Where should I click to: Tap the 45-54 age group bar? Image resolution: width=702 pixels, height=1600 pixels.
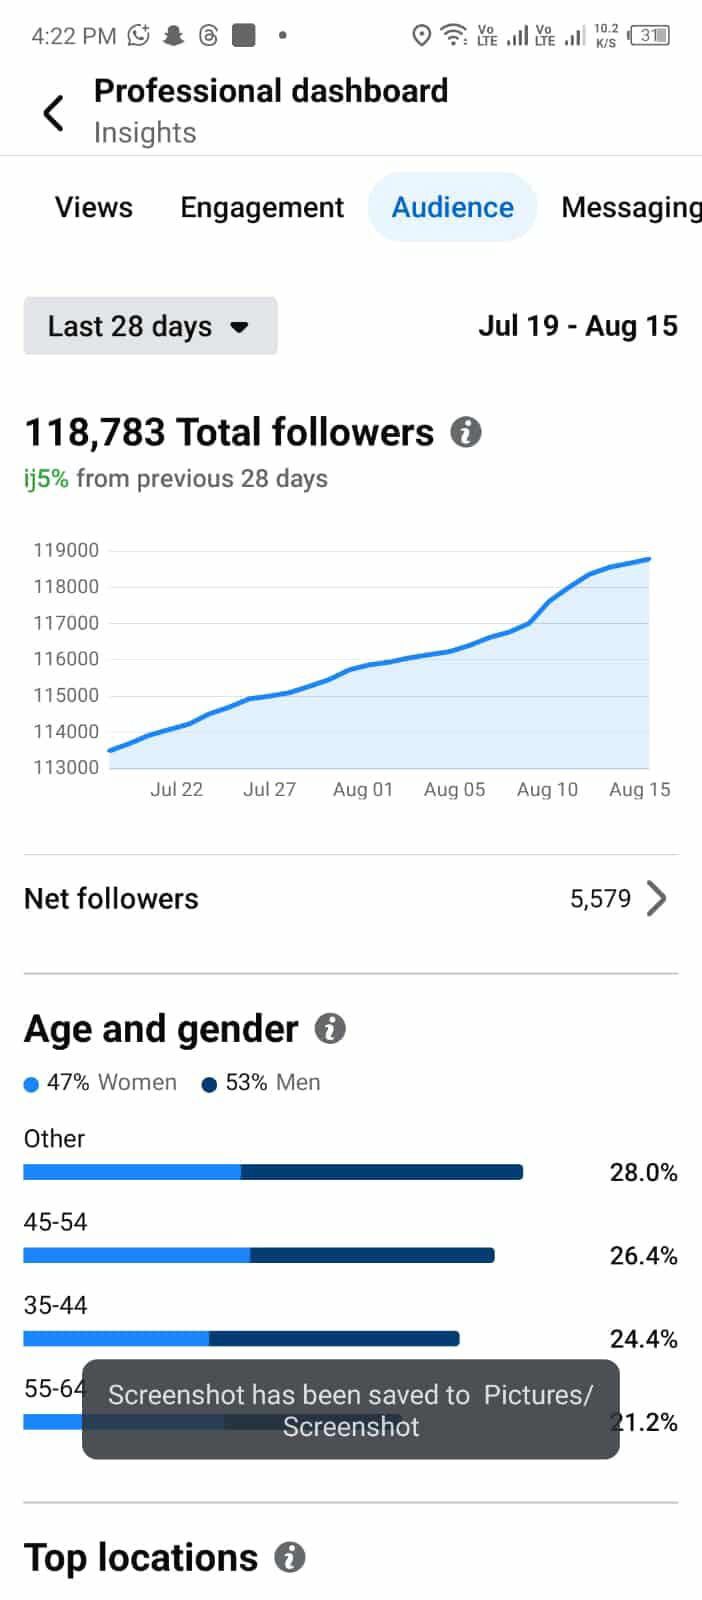click(259, 1255)
